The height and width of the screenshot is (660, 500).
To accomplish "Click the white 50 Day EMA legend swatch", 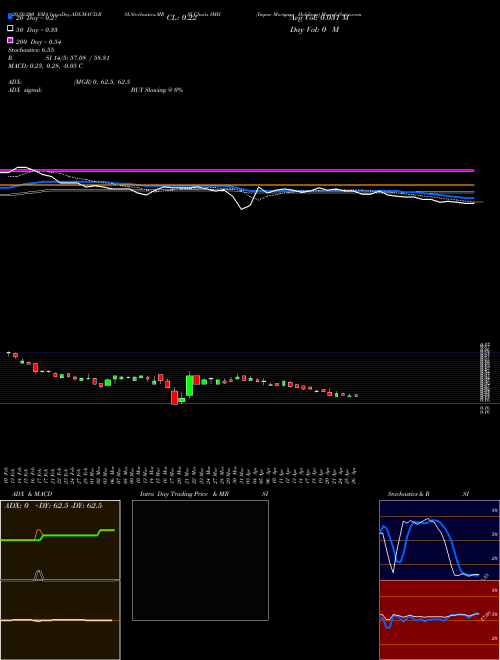I will tap(10, 29).
